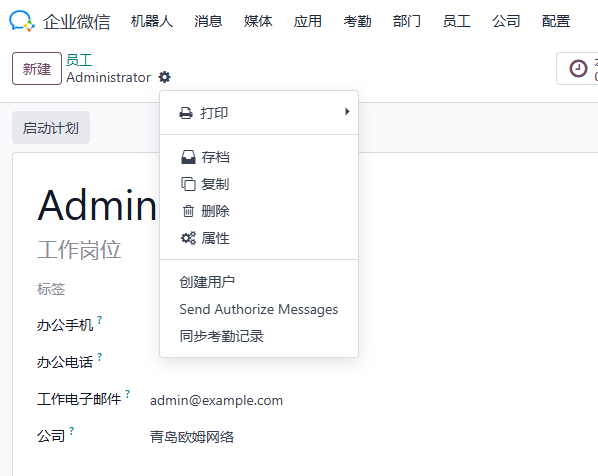Click the 启动计划 button
Screen dimensions: 598x476
coord(51,128)
